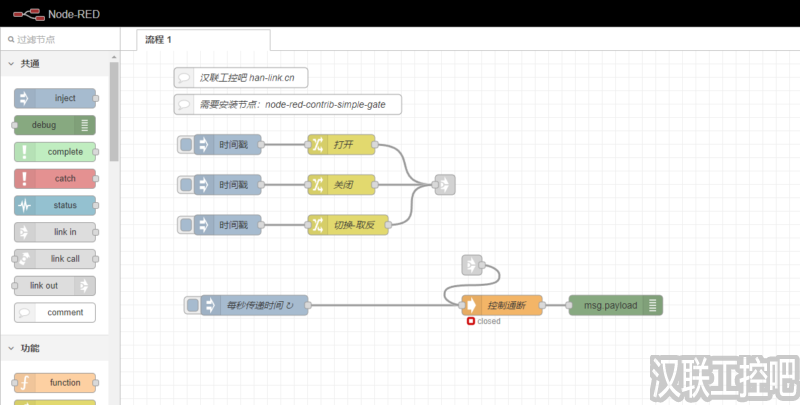Select the status node in palette

[56, 205]
